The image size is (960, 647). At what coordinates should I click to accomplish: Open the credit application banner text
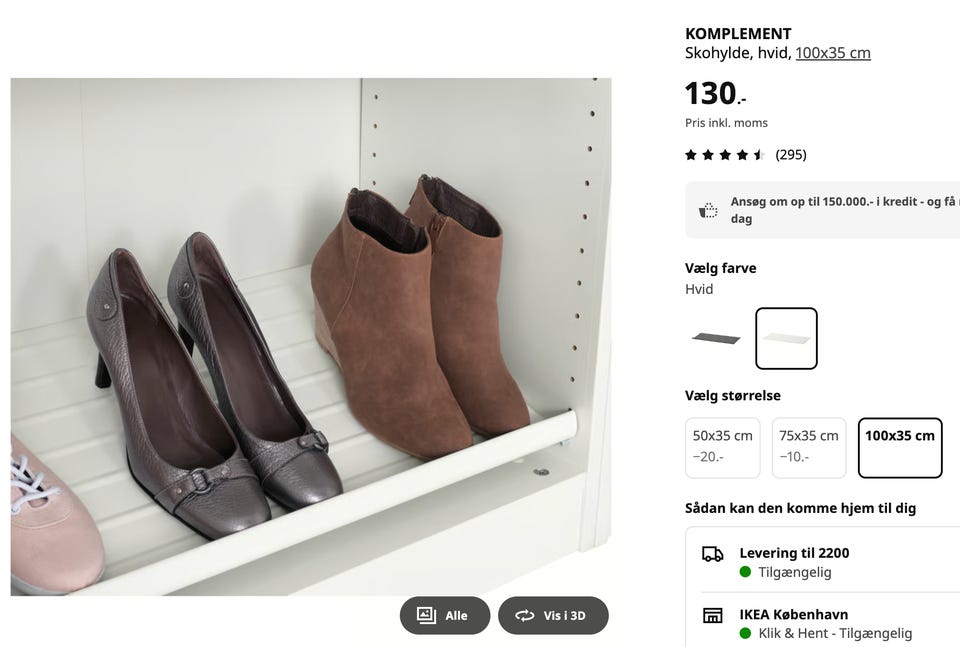click(845, 210)
